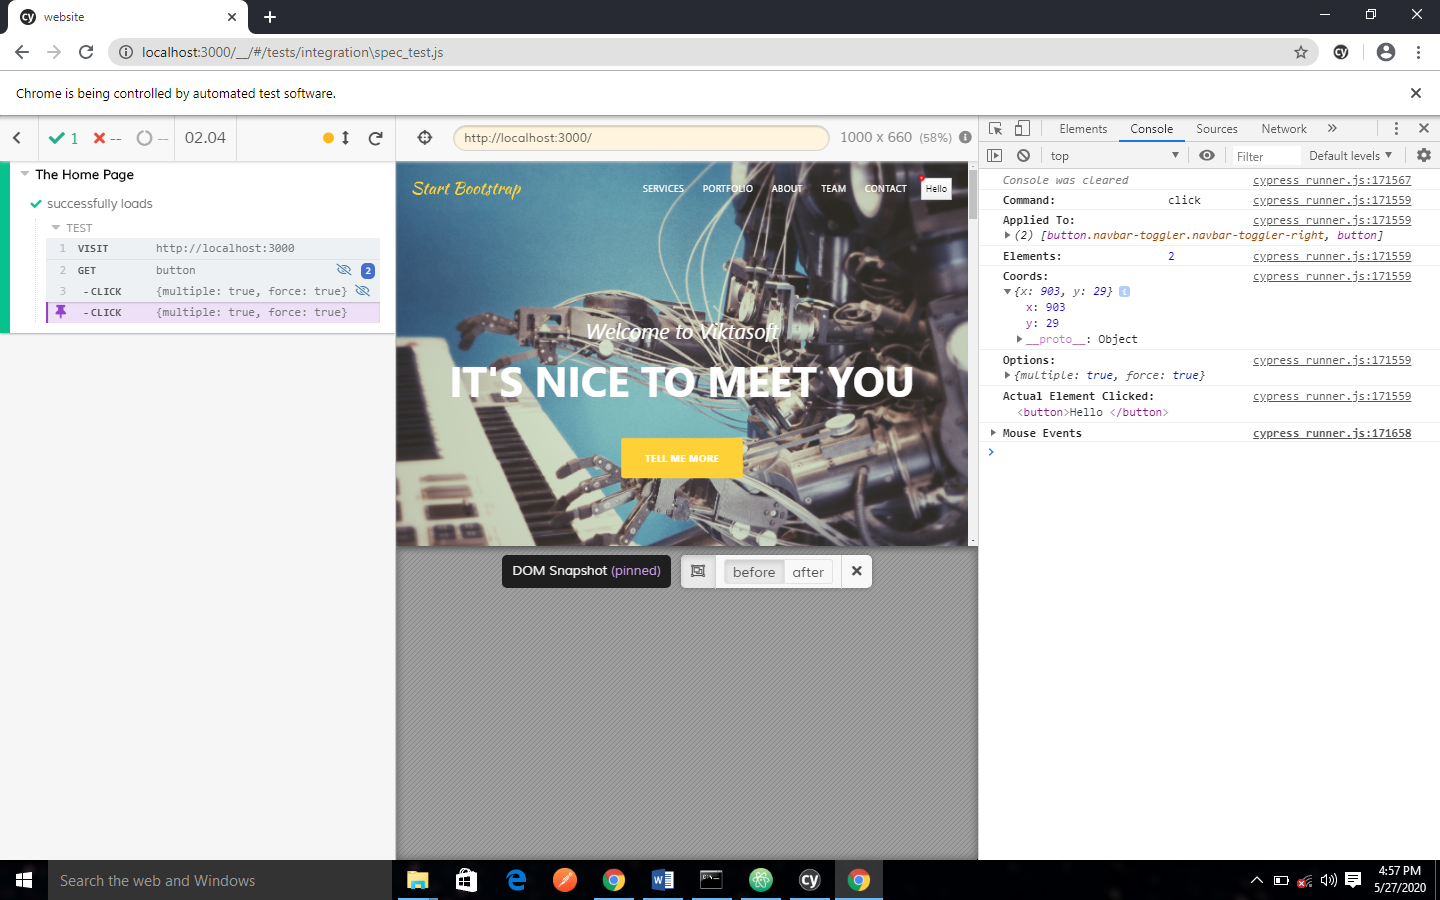Click the Hello button in preview
The height and width of the screenshot is (900, 1440).
coord(936,189)
